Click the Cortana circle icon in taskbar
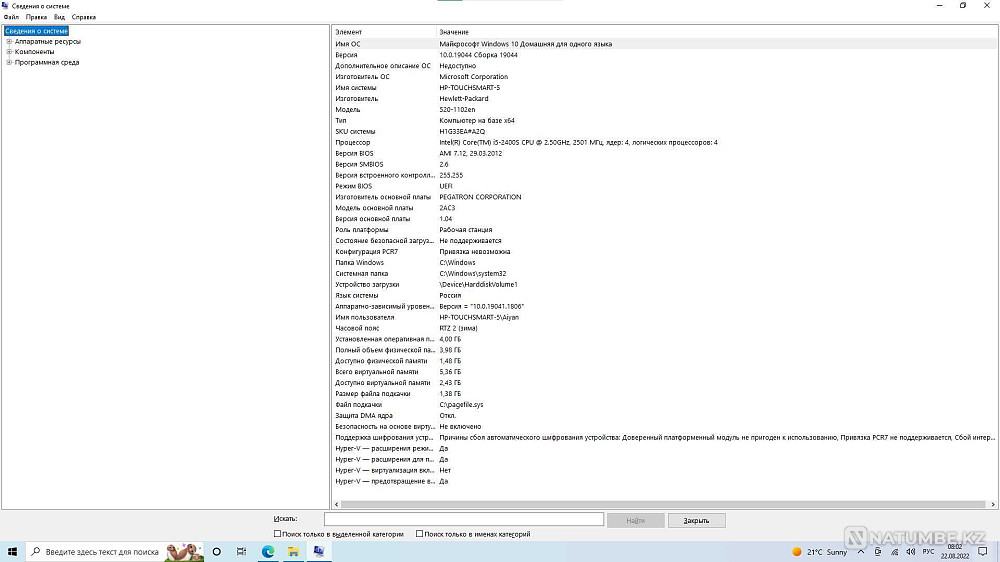 217,551
